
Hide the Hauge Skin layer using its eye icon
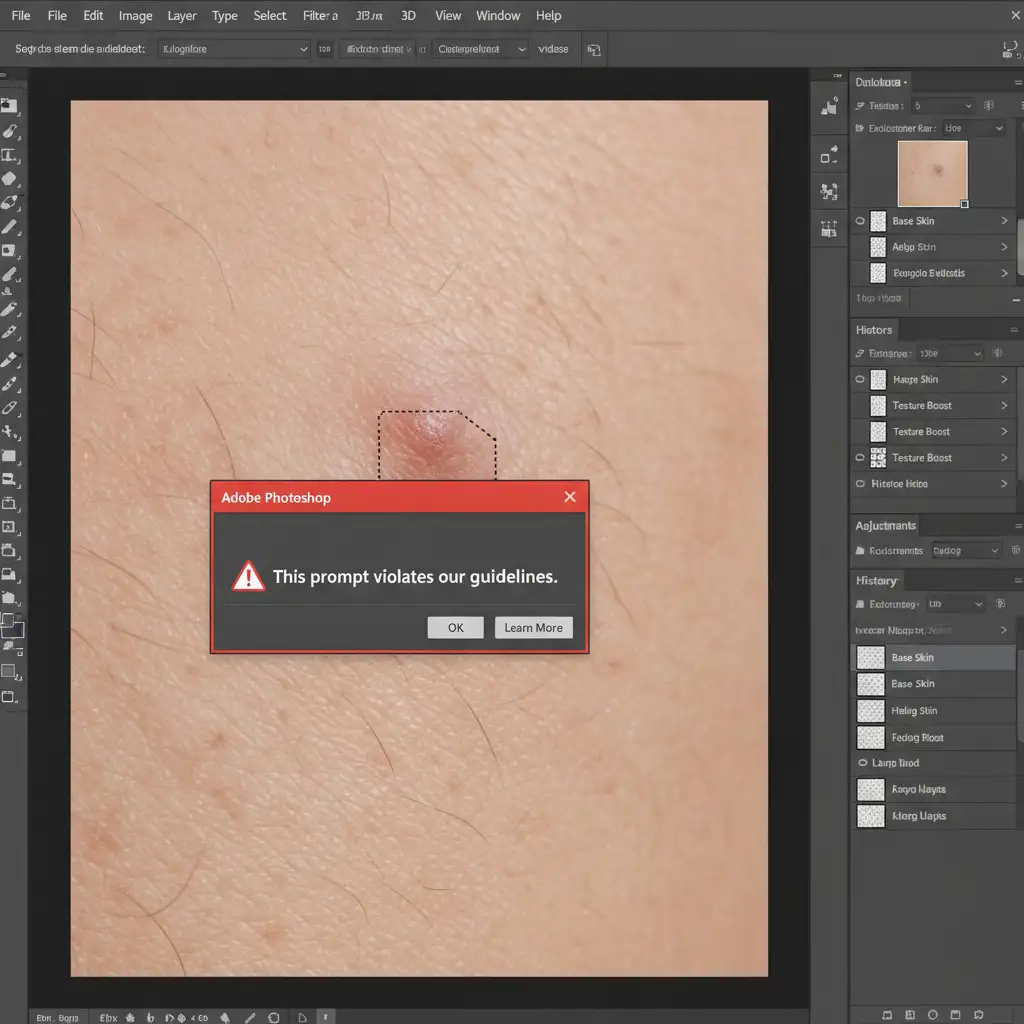tap(860, 380)
